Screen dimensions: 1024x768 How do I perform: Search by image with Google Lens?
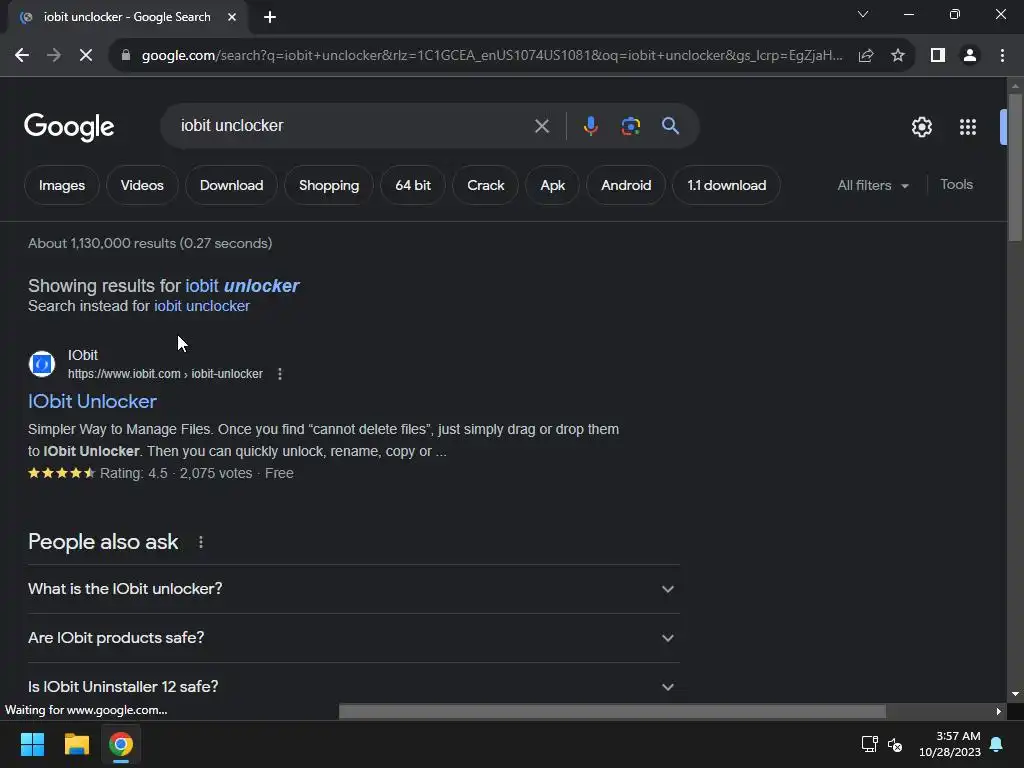point(630,126)
